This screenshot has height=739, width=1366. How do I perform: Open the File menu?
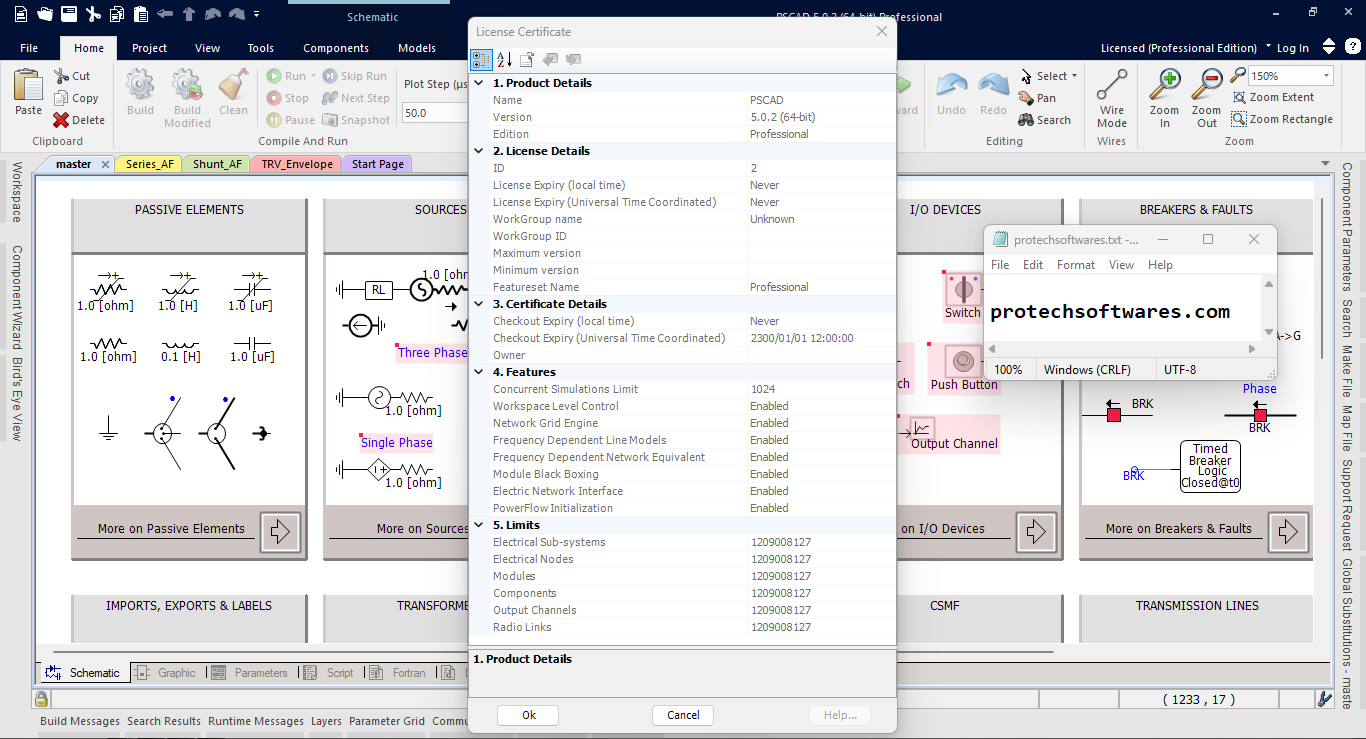tap(29, 48)
